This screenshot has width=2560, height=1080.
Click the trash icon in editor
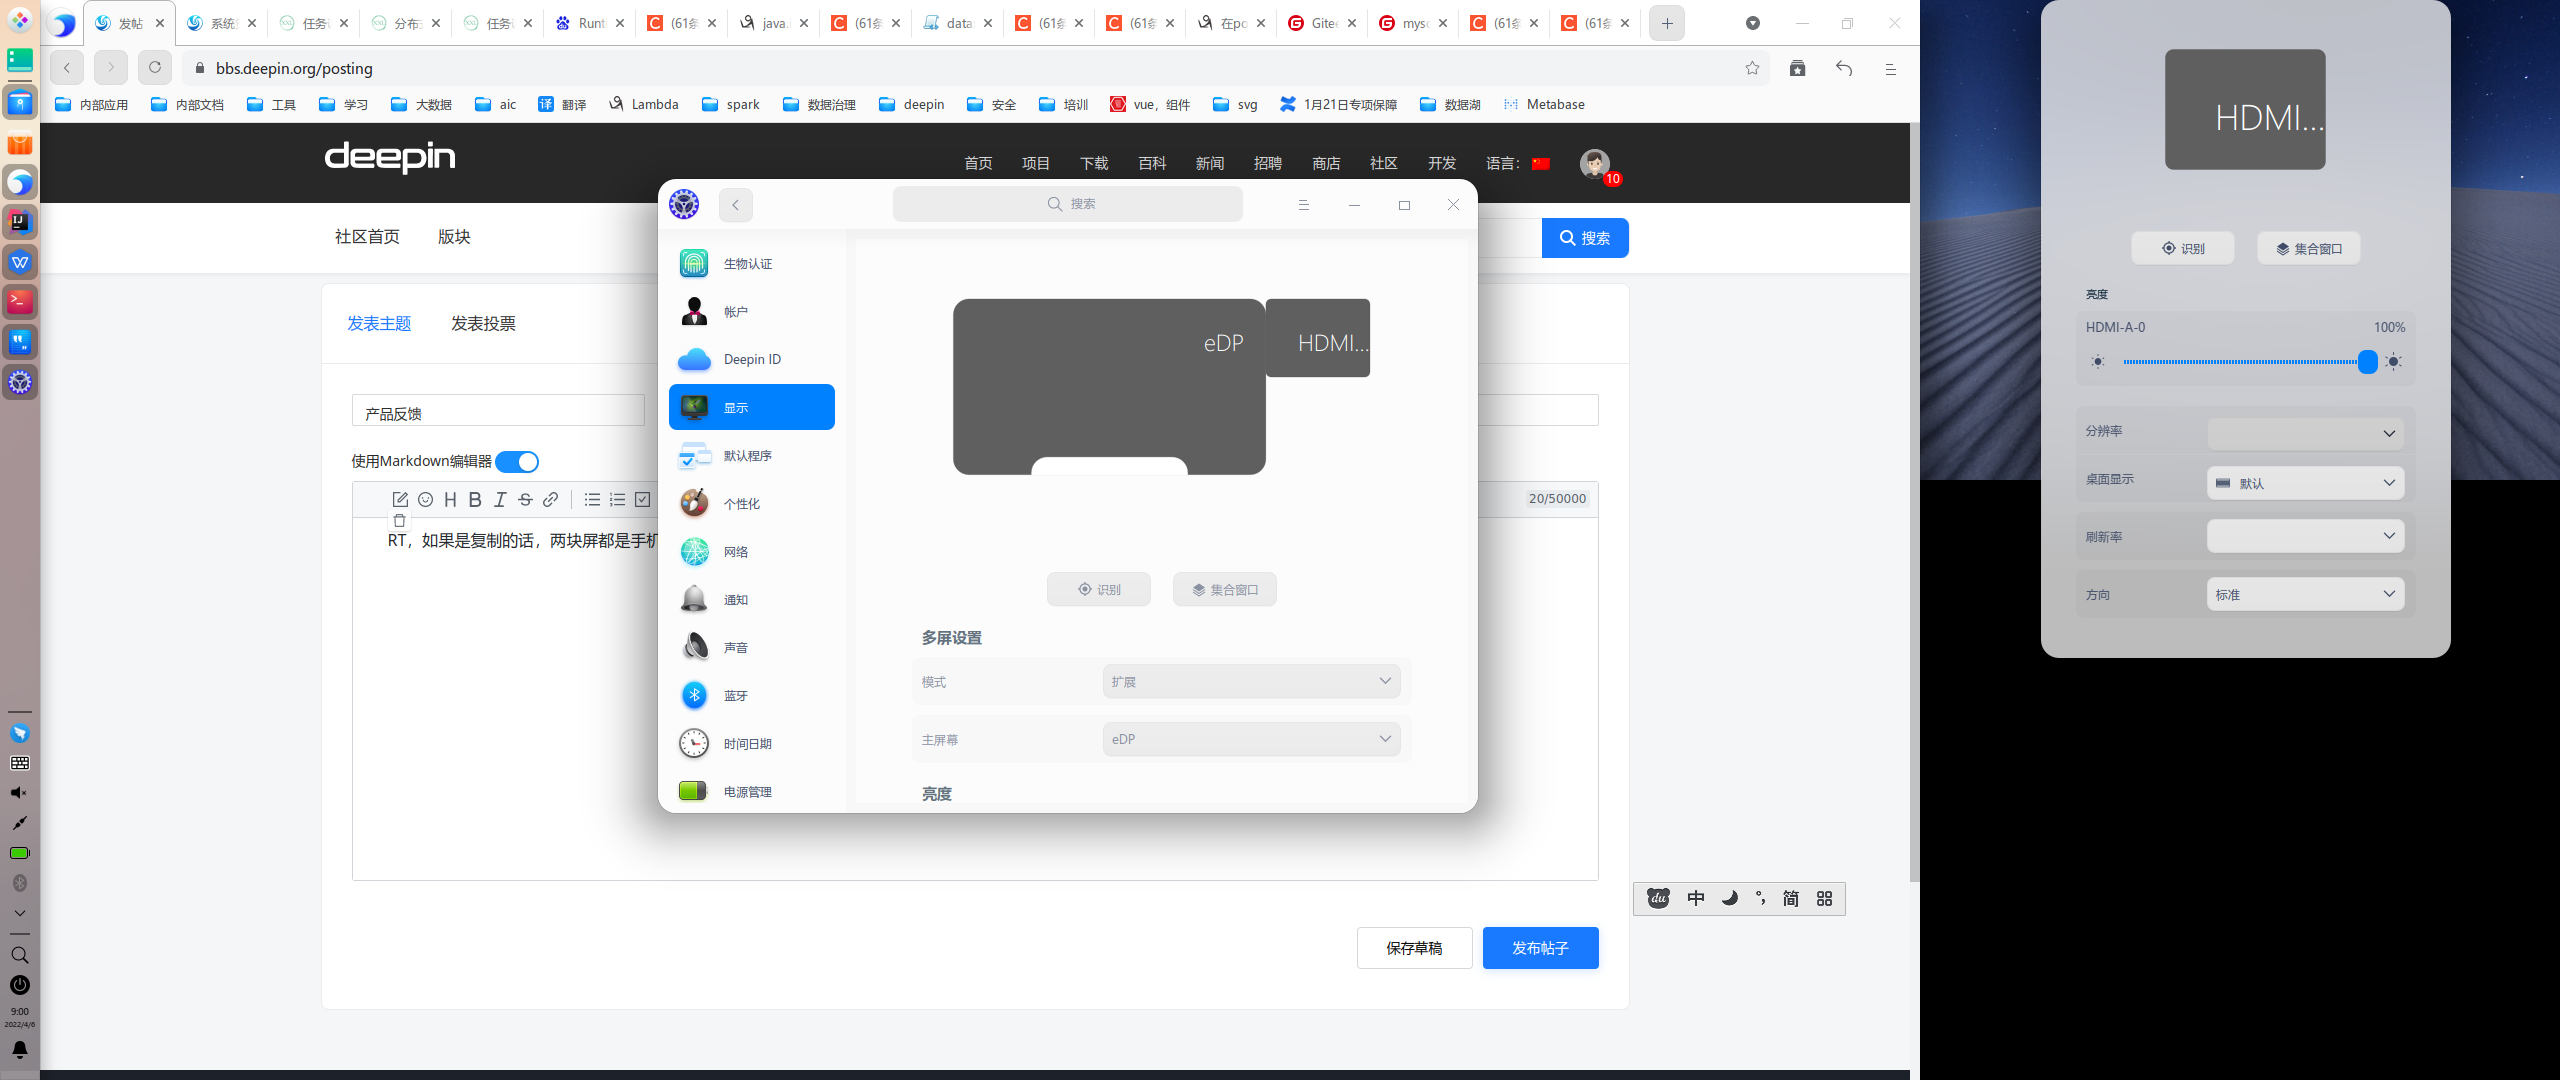pos(399,520)
